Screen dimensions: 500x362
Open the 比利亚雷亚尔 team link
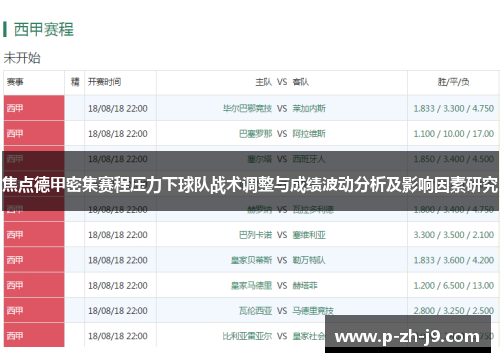[x=247, y=336]
